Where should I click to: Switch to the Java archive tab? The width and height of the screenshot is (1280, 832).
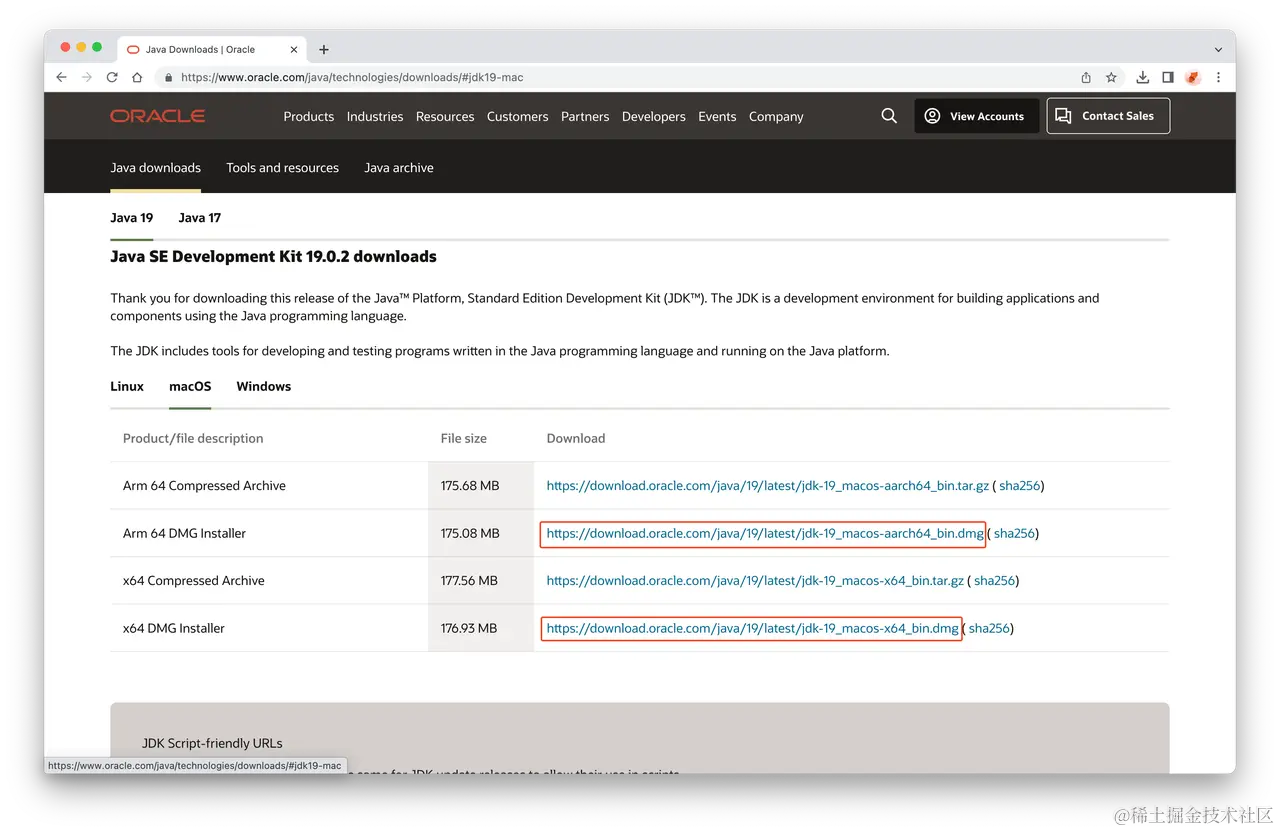tap(399, 168)
